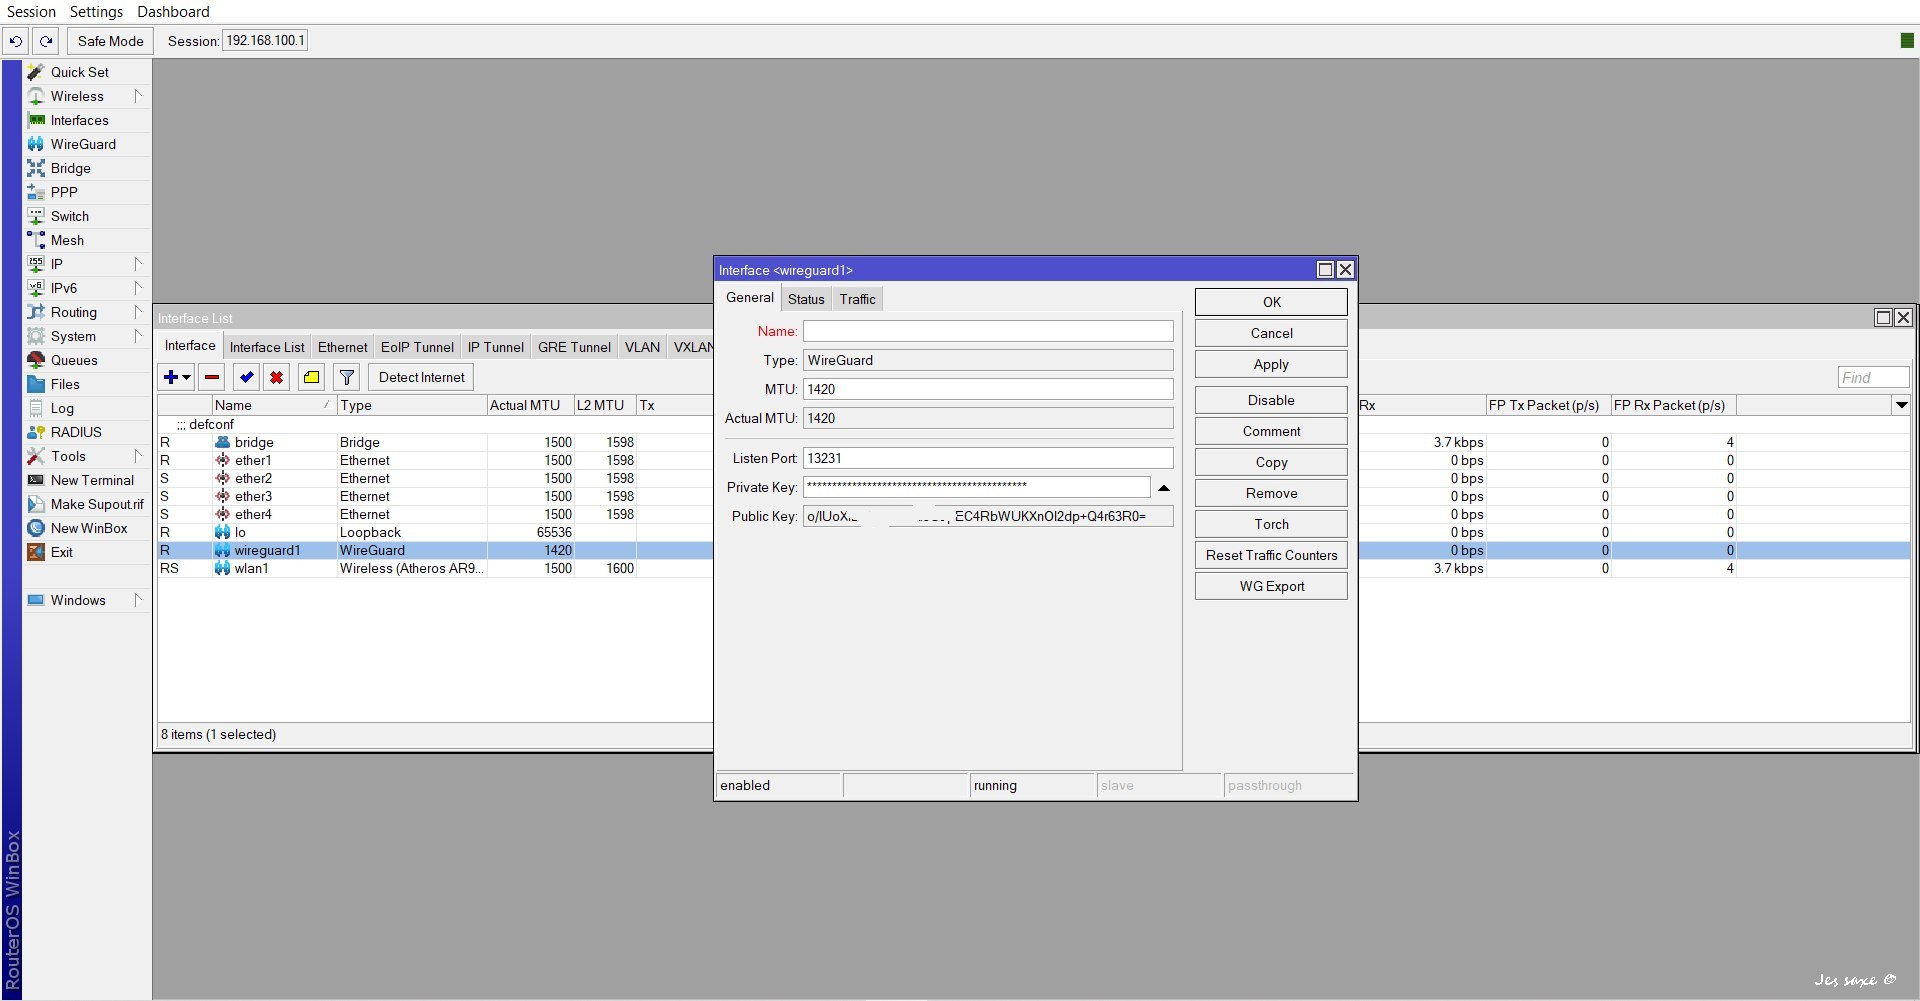Toggle Safe Mode button

110,41
